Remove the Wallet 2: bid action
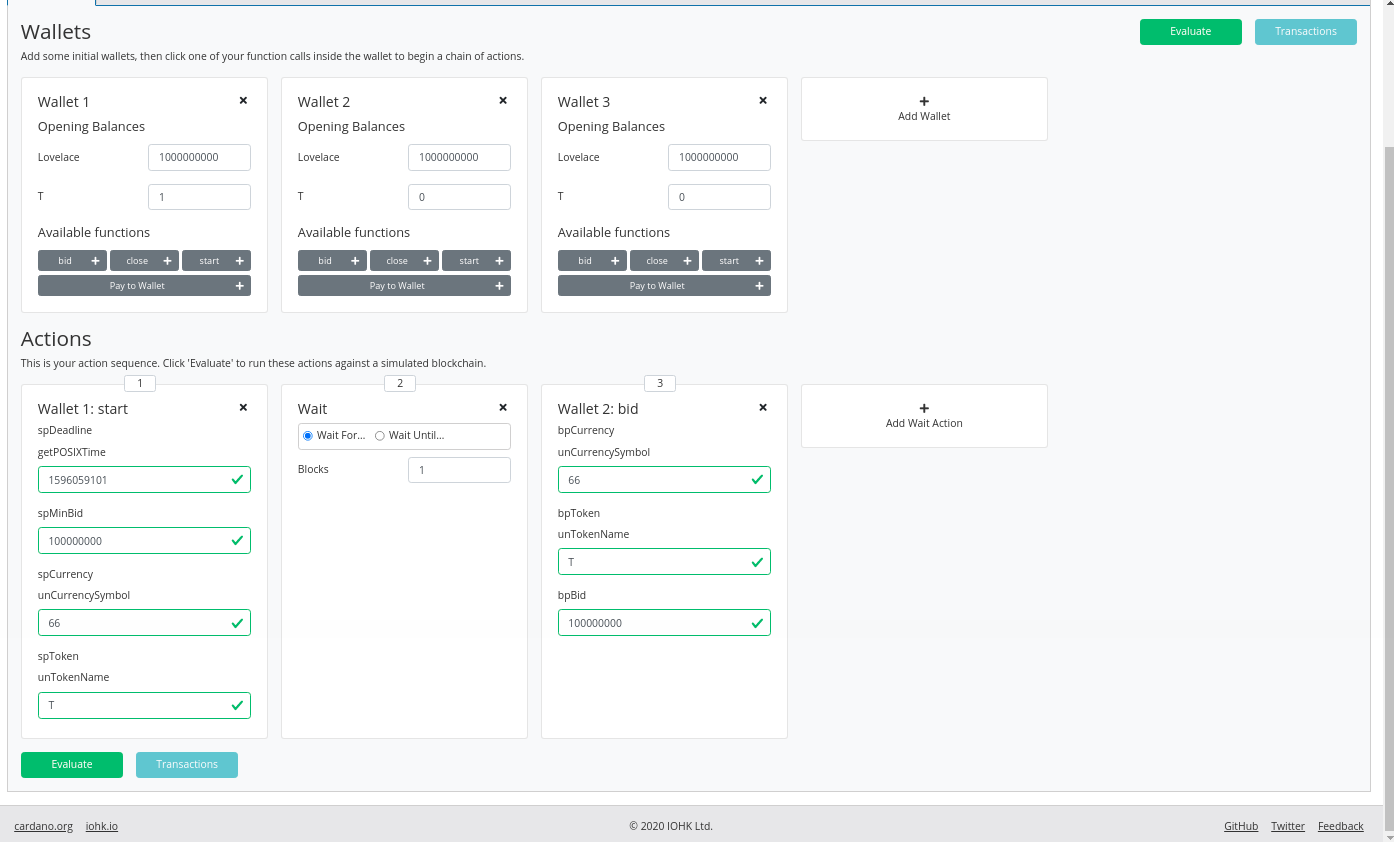Image resolution: width=1394 pixels, height=842 pixels. coord(763,408)
